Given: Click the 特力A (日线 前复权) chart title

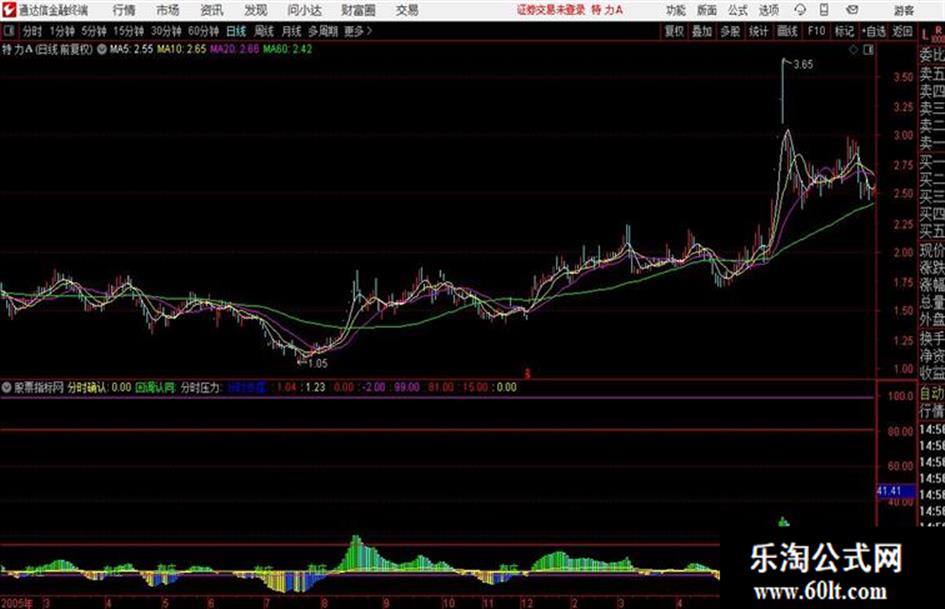Looking at the screenshot, I should [x=48, y=49].
